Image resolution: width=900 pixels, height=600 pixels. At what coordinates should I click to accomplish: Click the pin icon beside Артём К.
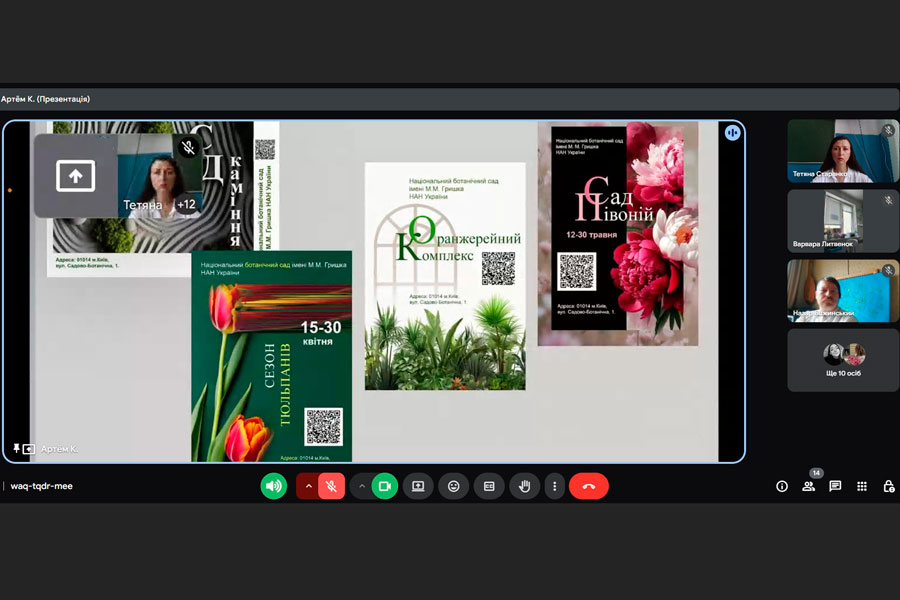pyautogui.click(x=16, y=448)
